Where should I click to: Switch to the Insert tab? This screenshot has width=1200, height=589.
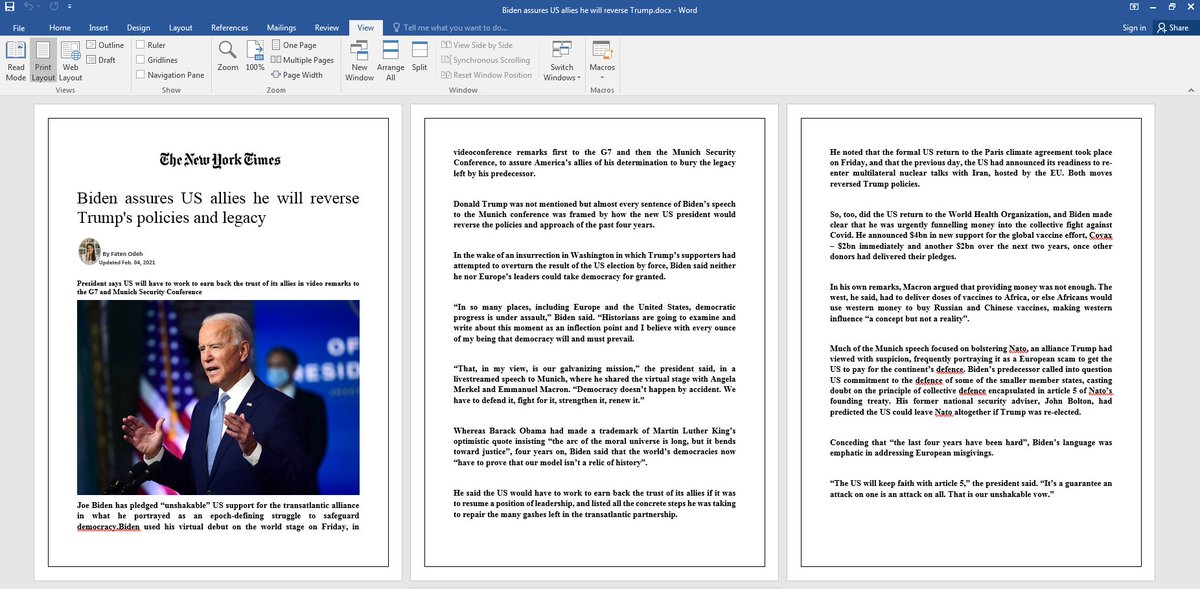(x=98, y=27)
